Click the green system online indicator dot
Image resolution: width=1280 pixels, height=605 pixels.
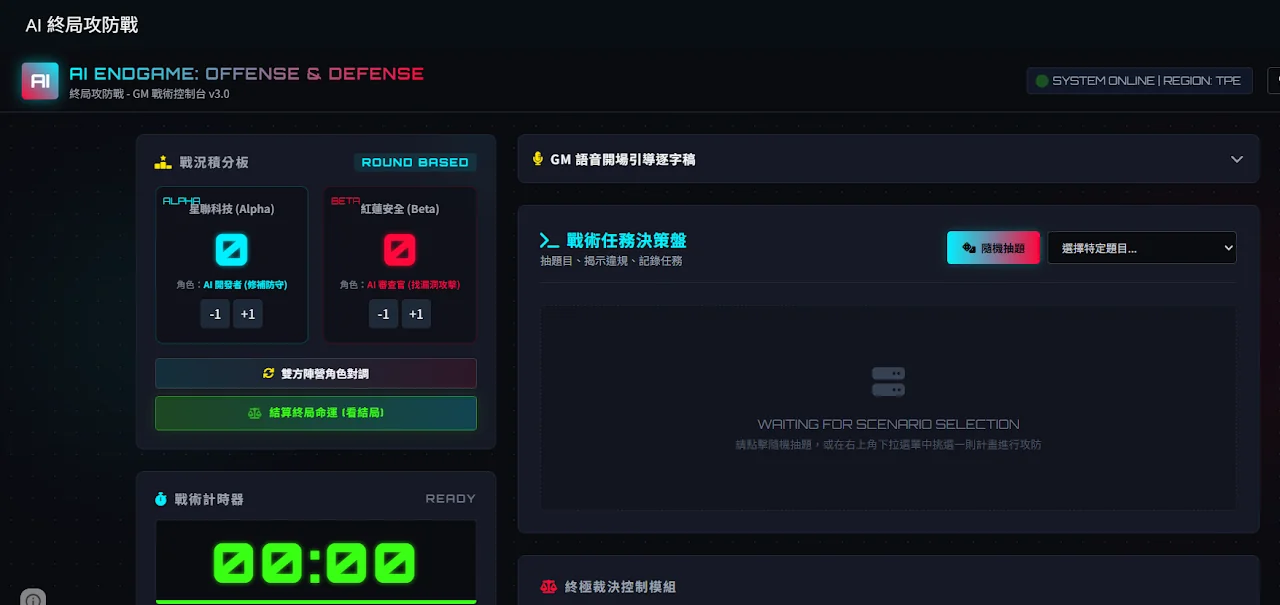pos(1041,81)
